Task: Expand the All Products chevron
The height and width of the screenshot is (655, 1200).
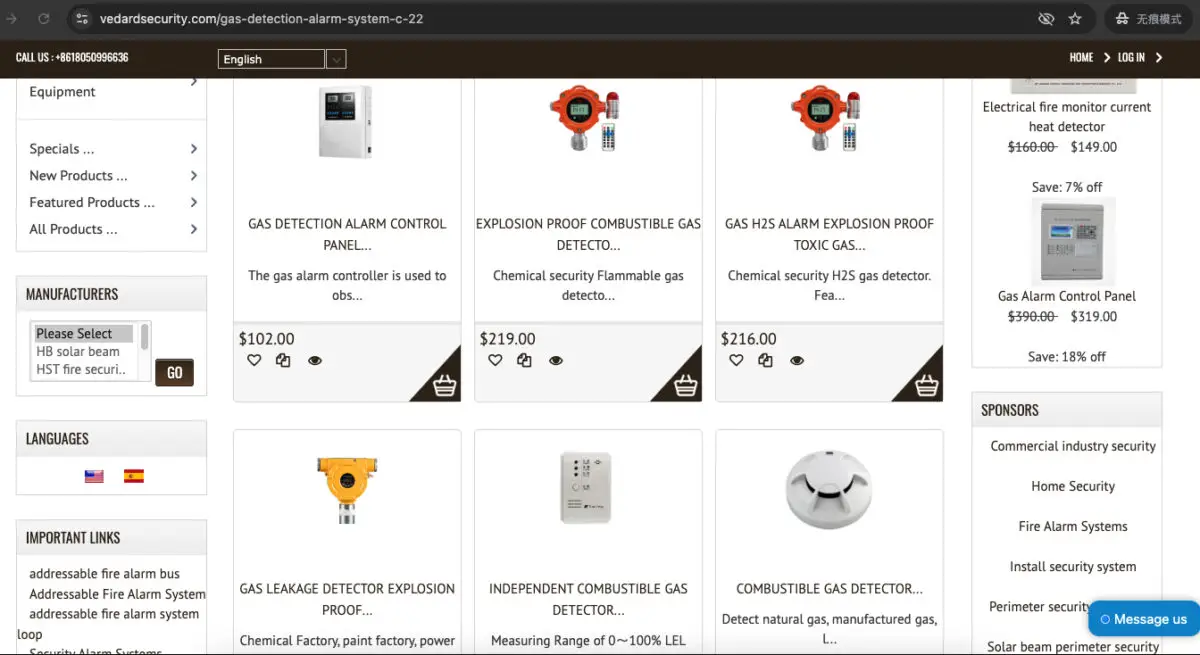Action: [194, 229]
